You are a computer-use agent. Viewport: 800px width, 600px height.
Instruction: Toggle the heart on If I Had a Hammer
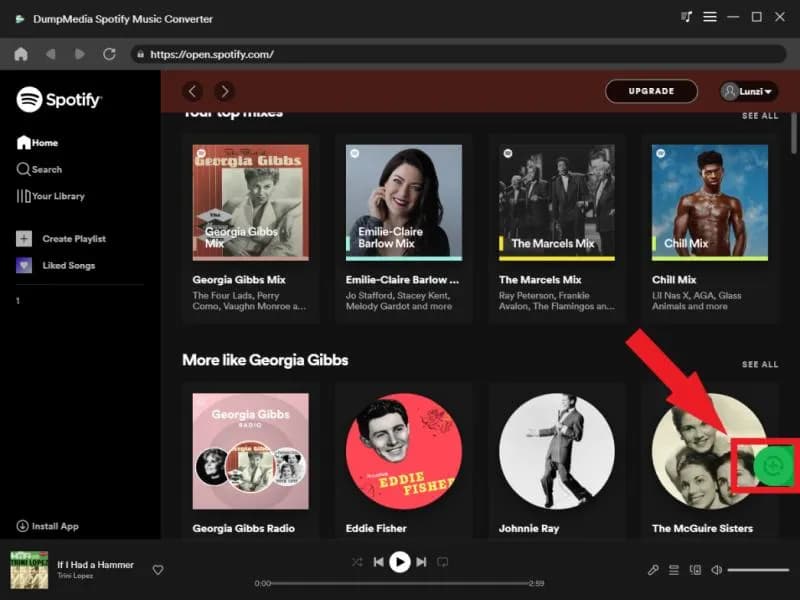[158, 569]
